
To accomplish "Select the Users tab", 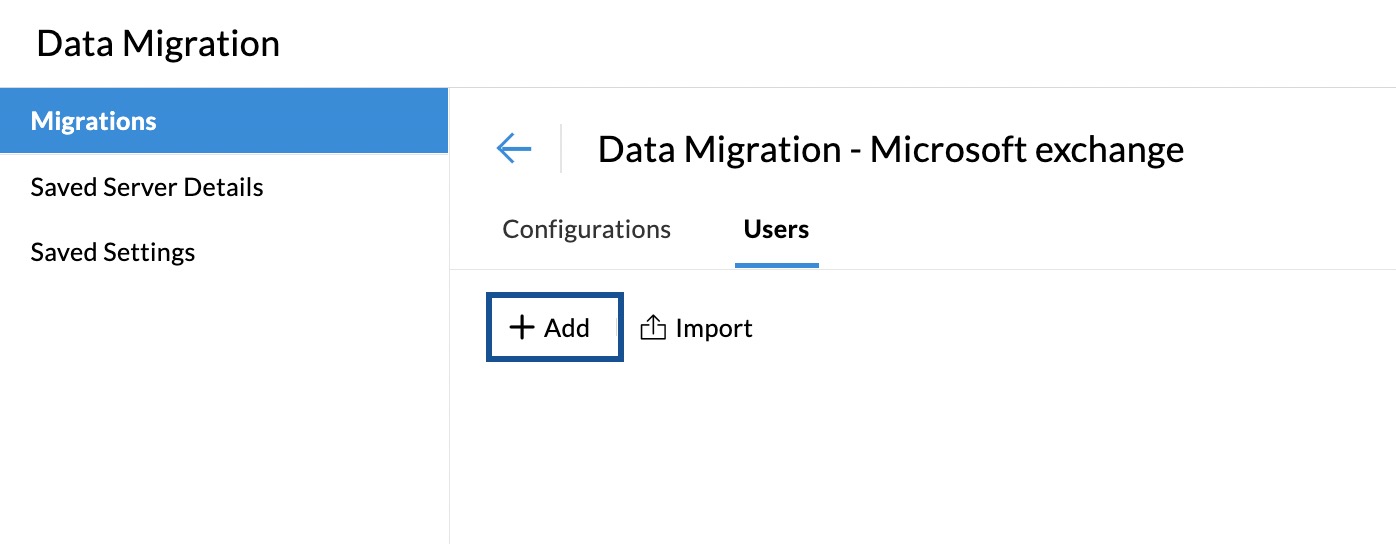I will [x=776, y=229].
